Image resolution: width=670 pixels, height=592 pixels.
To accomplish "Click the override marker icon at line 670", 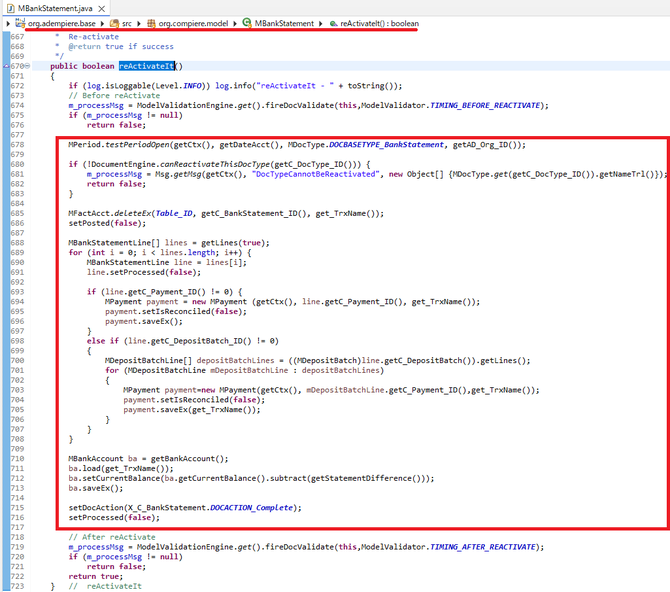I will coord(6,66).
